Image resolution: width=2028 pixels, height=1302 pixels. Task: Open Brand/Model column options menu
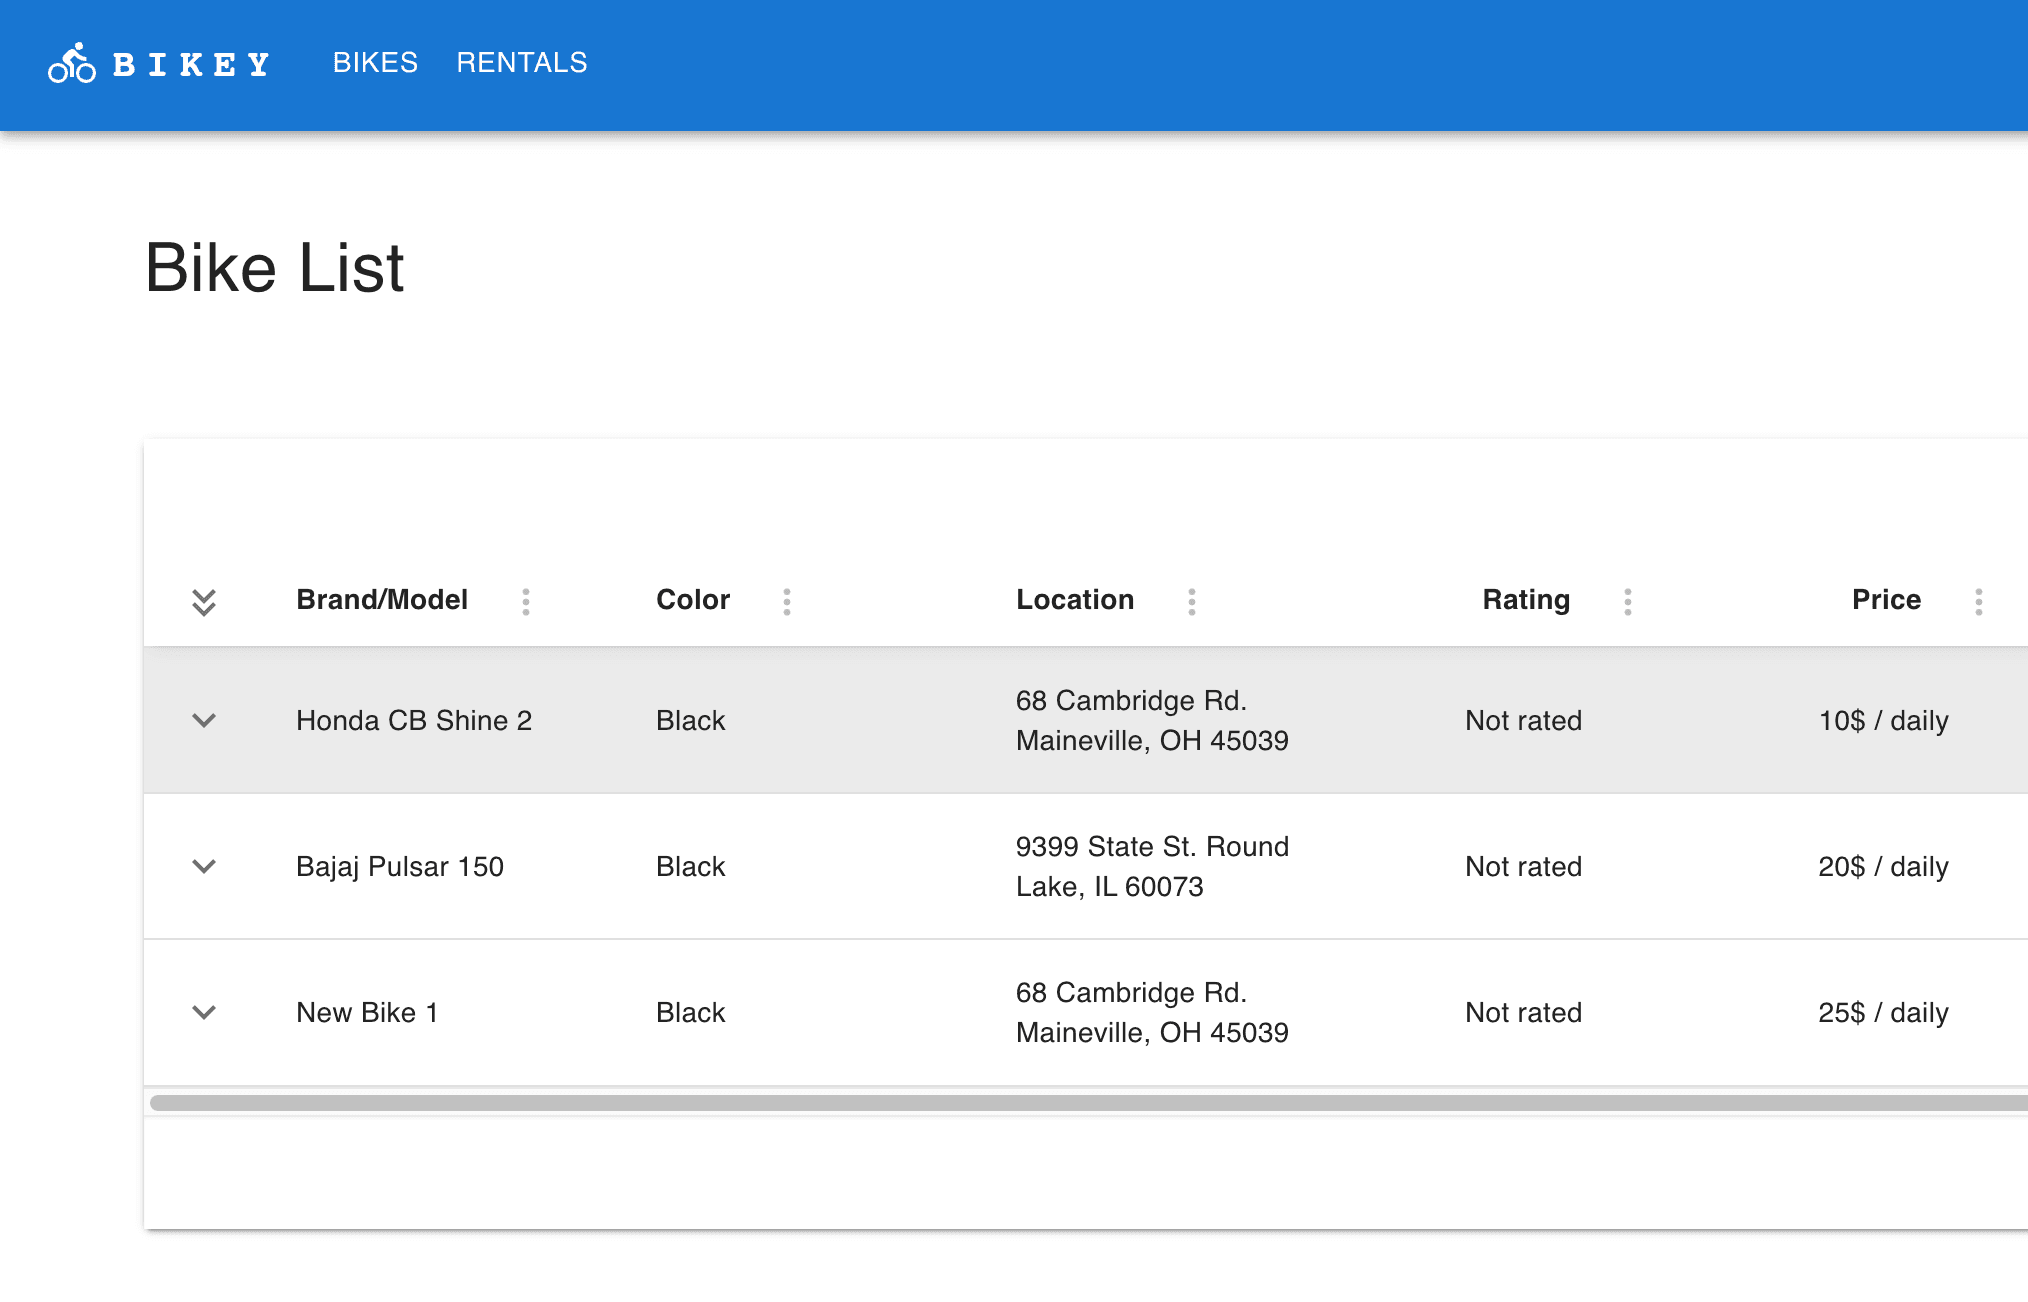(x=526, y=601)
